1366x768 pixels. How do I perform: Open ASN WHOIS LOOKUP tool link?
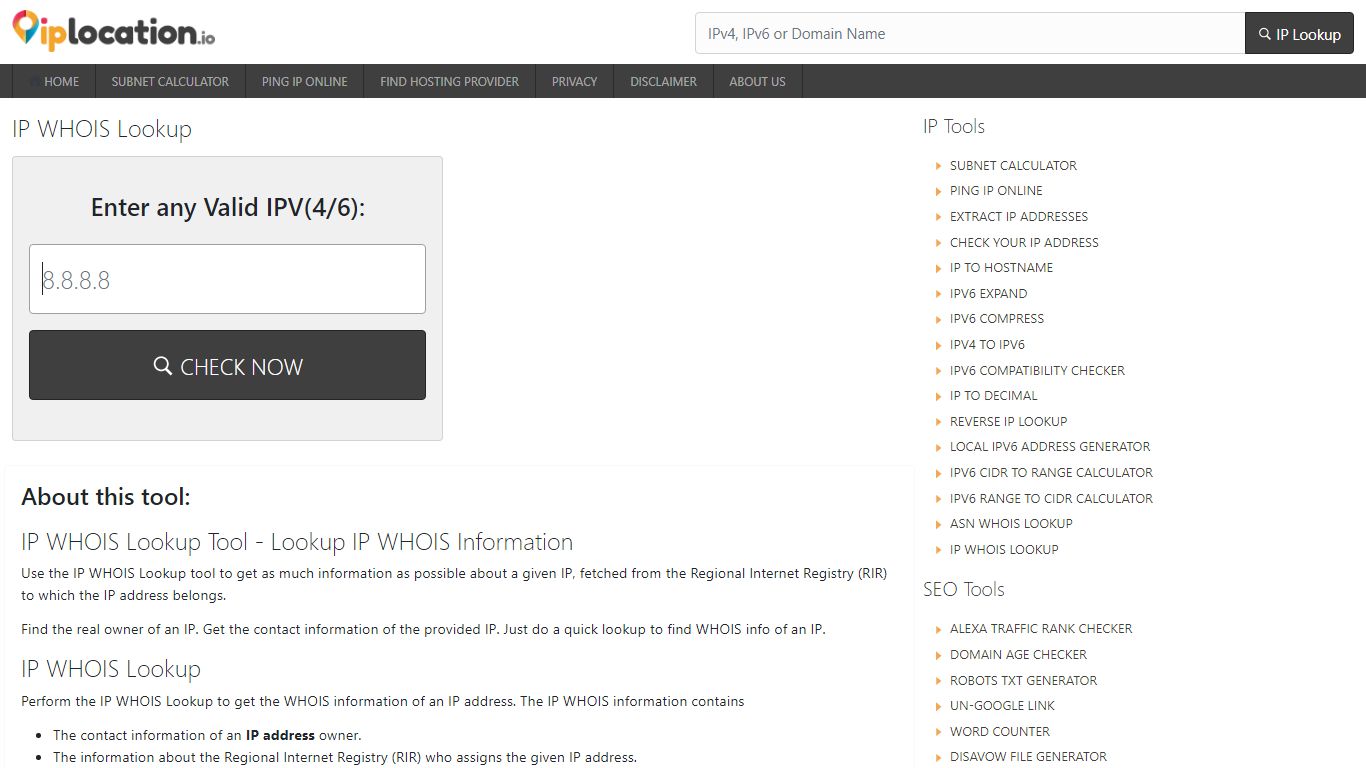(x=1011, y=524)
